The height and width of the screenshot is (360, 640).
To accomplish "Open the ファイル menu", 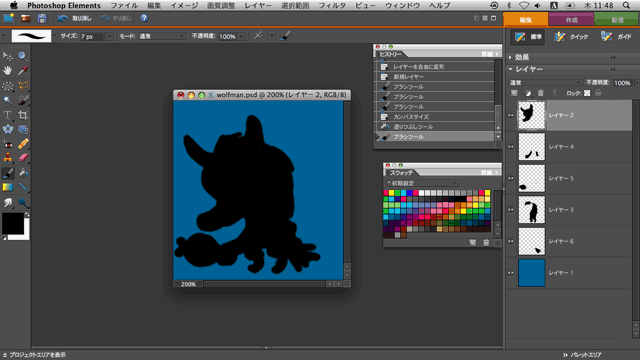I will tap(124, 6).
